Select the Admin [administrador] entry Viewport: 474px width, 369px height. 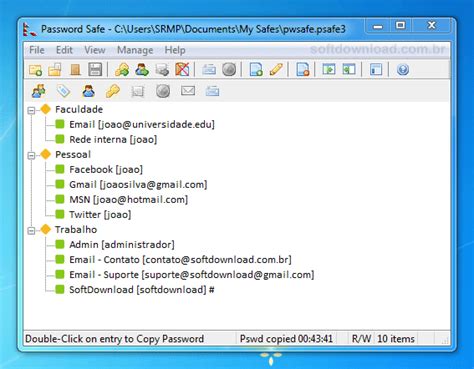122,244
